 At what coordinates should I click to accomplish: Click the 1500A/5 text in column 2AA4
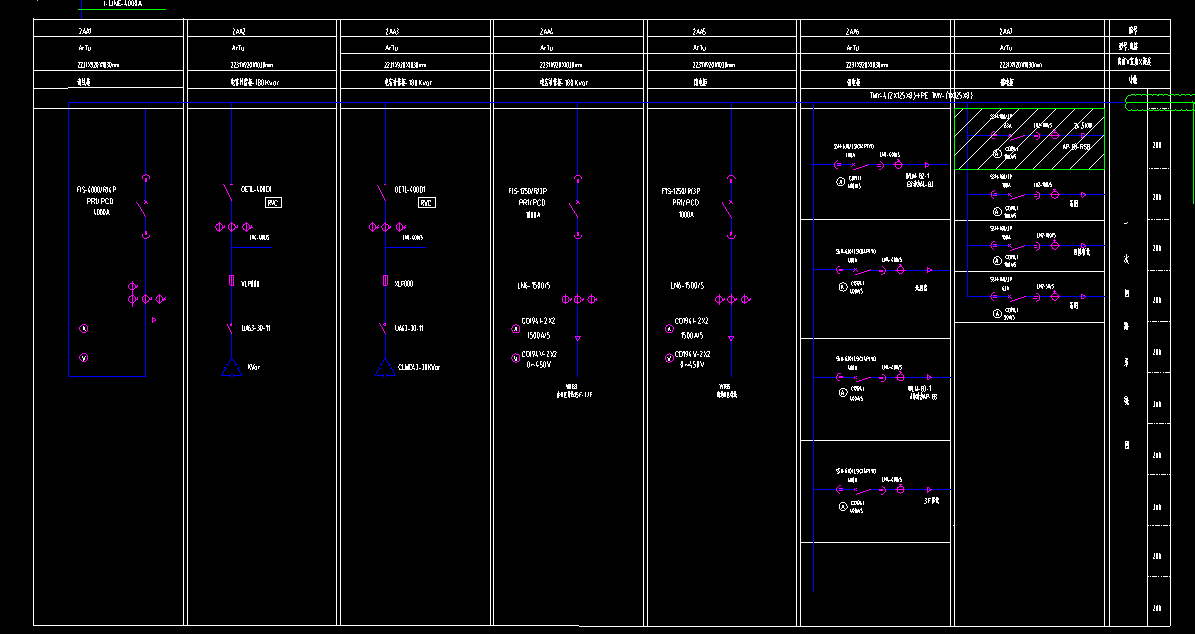pos(538,335)
